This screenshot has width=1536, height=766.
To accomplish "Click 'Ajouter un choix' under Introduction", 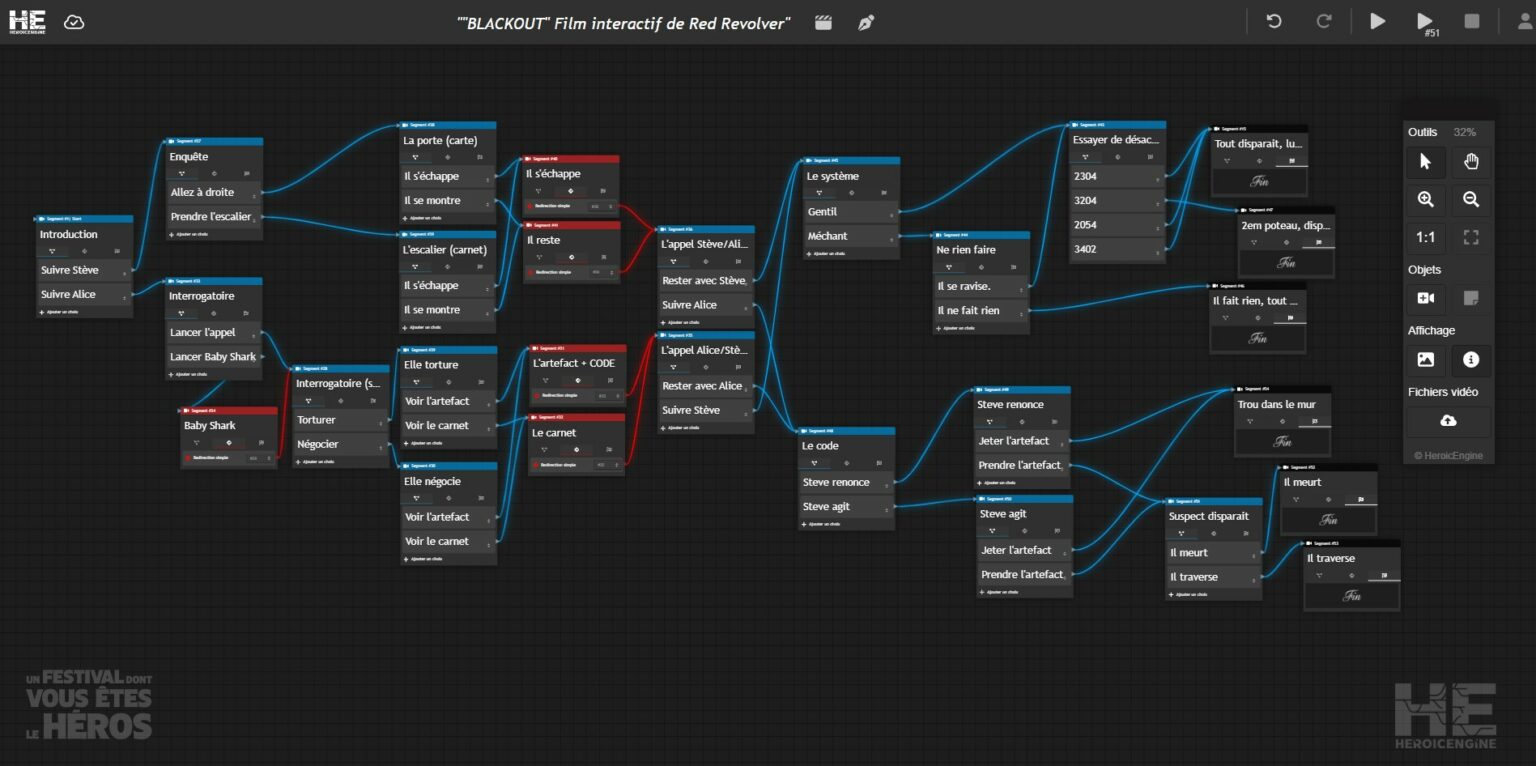I will coord(60,312).
